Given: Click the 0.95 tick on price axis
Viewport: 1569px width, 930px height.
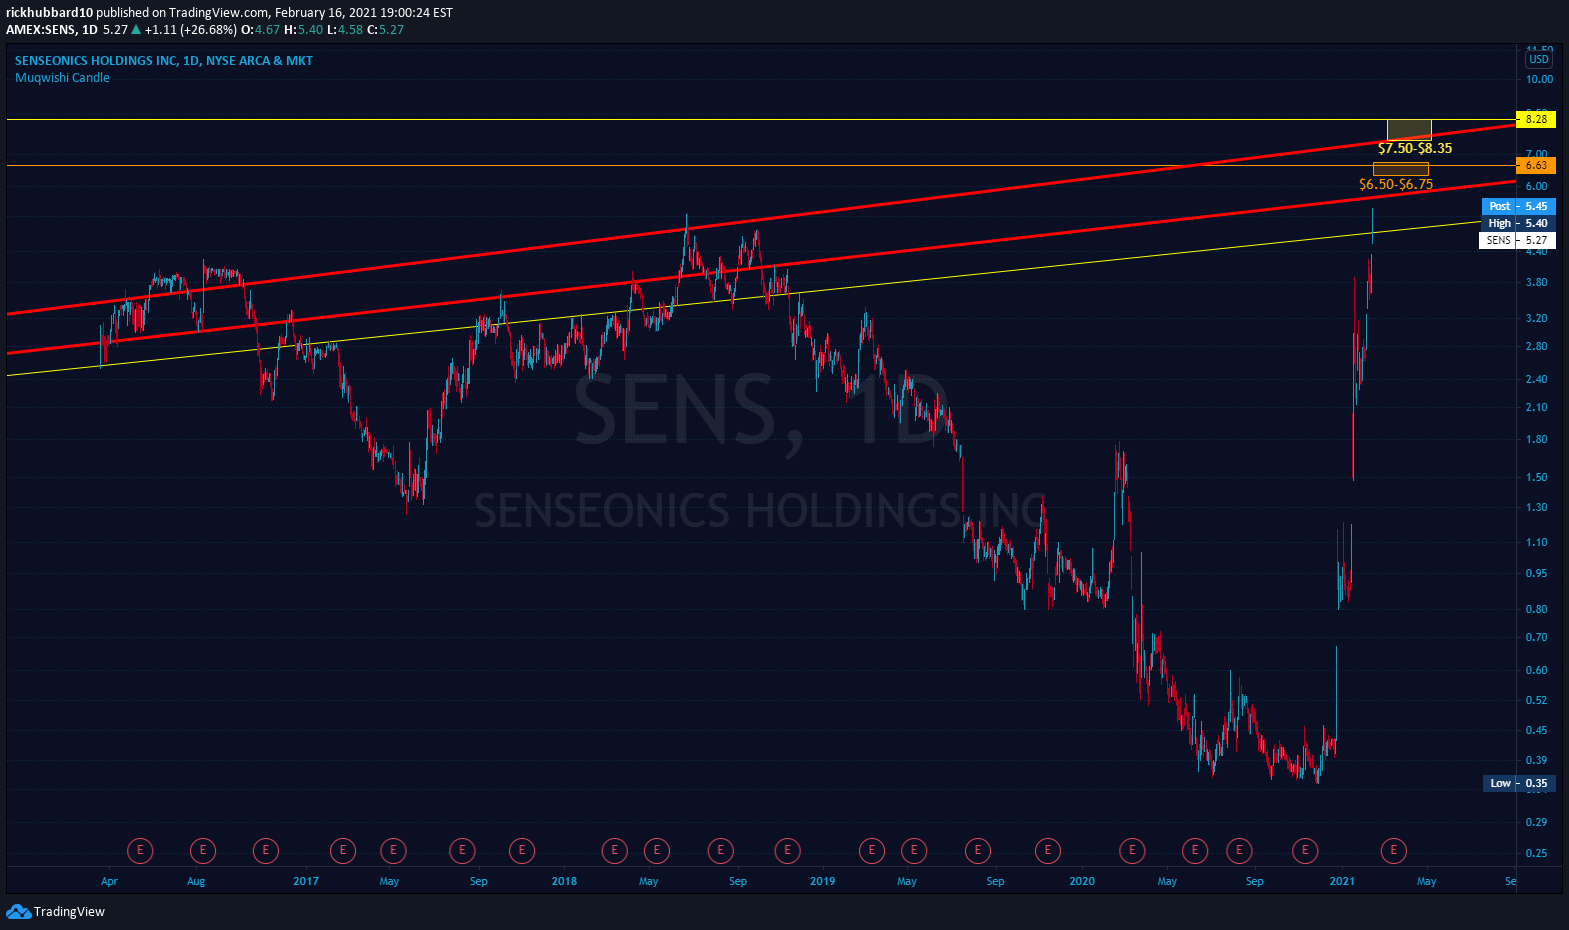Looking at the screenshot, I should (x=1537, y=573).
